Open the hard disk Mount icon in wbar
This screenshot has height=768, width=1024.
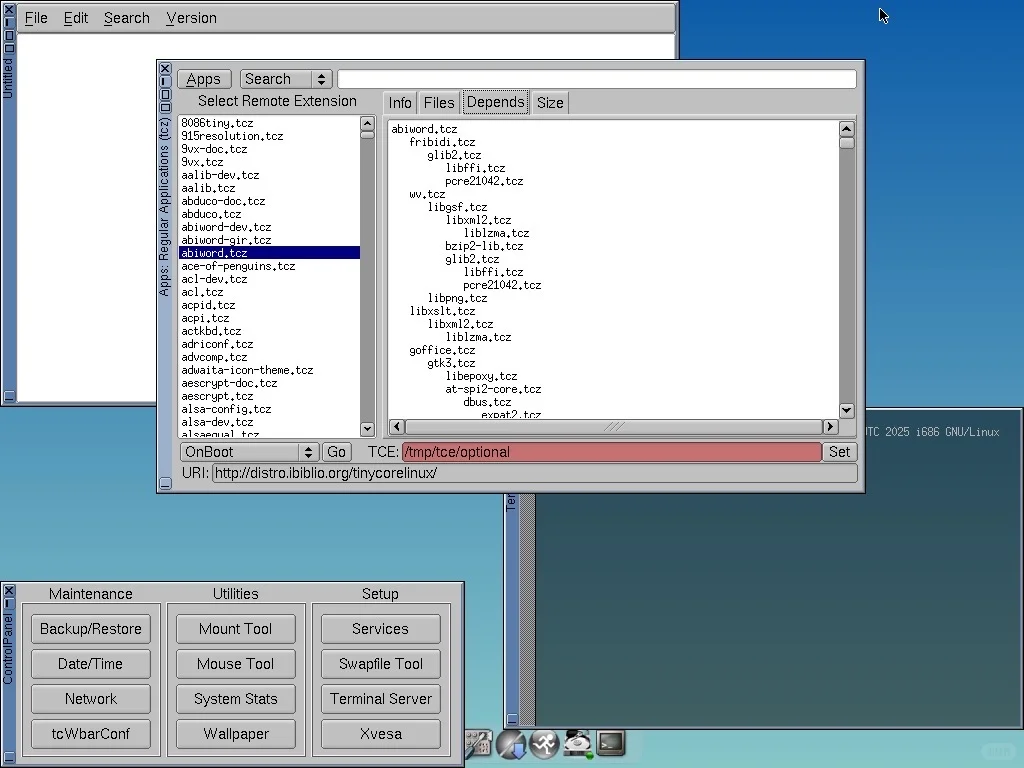coord(577,744)
